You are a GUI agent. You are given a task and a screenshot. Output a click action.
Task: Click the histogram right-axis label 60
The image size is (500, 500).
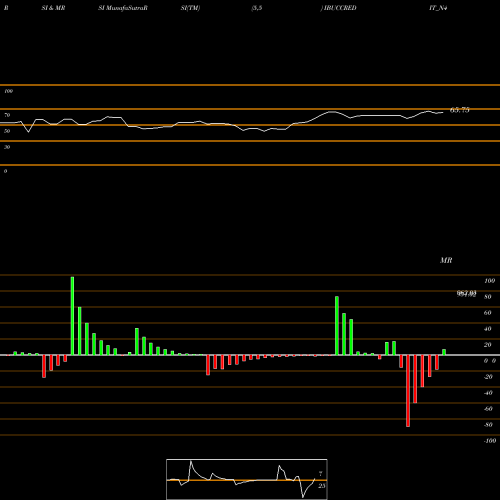[488, 313]
